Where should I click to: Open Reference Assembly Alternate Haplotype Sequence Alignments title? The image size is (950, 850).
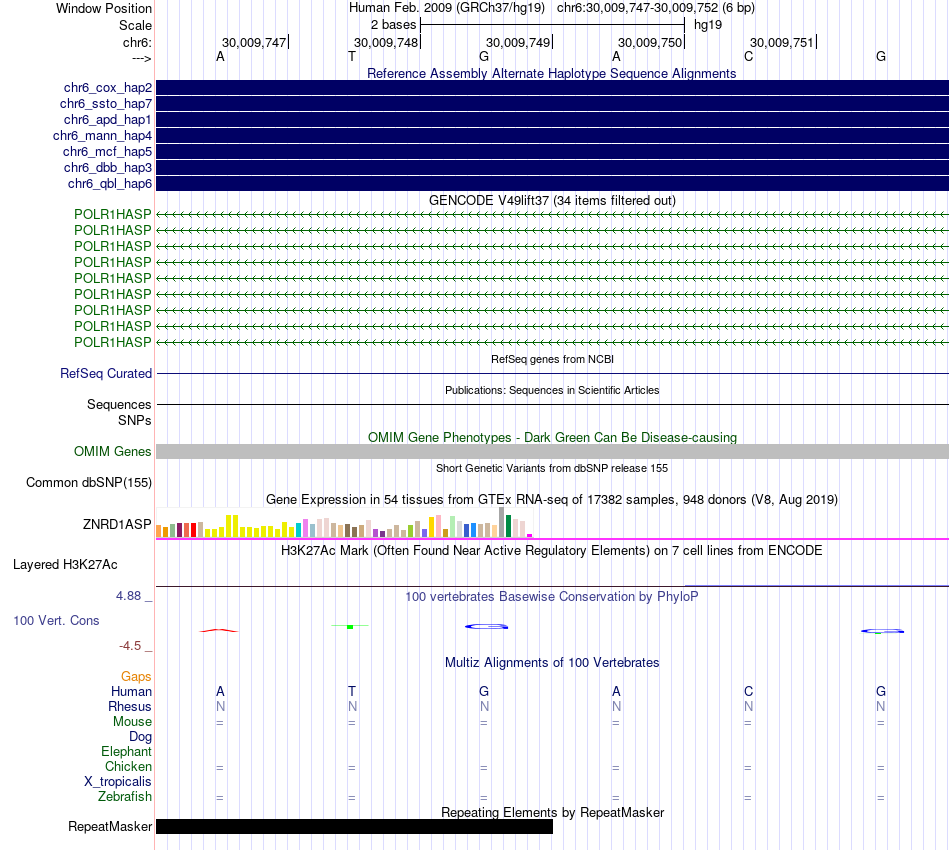click(552, 73)
